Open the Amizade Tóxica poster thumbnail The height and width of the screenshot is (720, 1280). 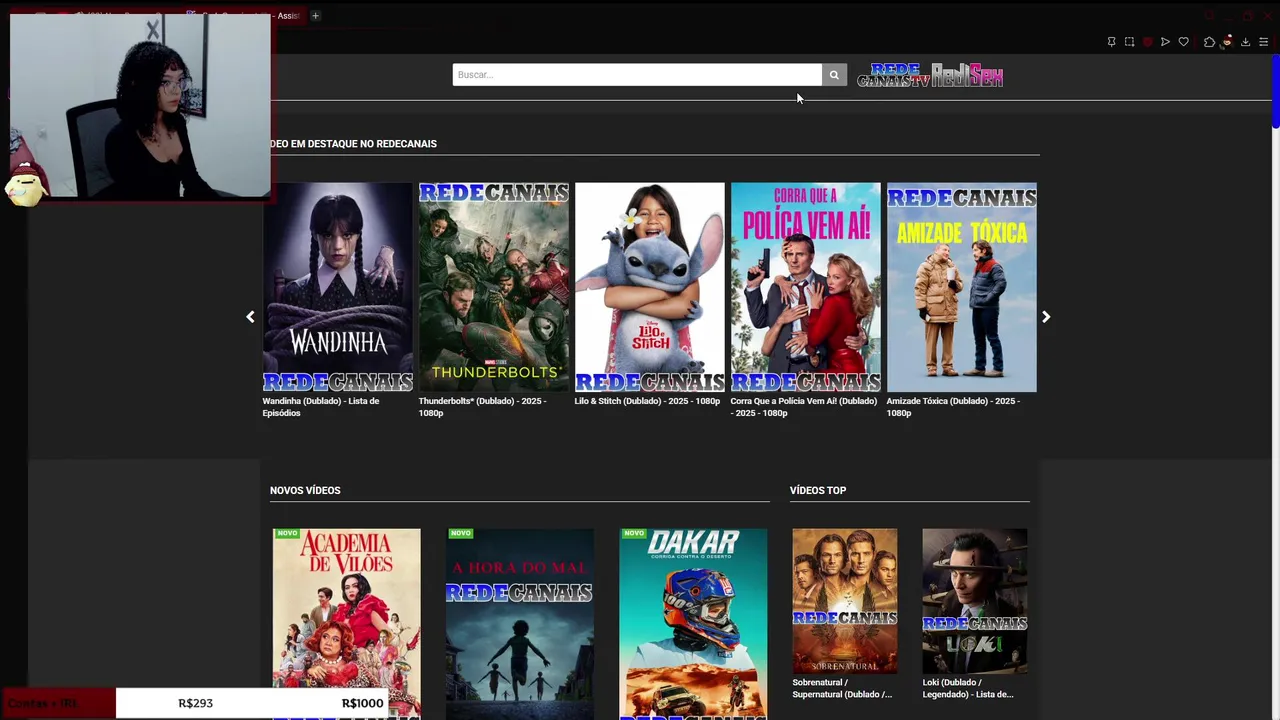point(962,287)
